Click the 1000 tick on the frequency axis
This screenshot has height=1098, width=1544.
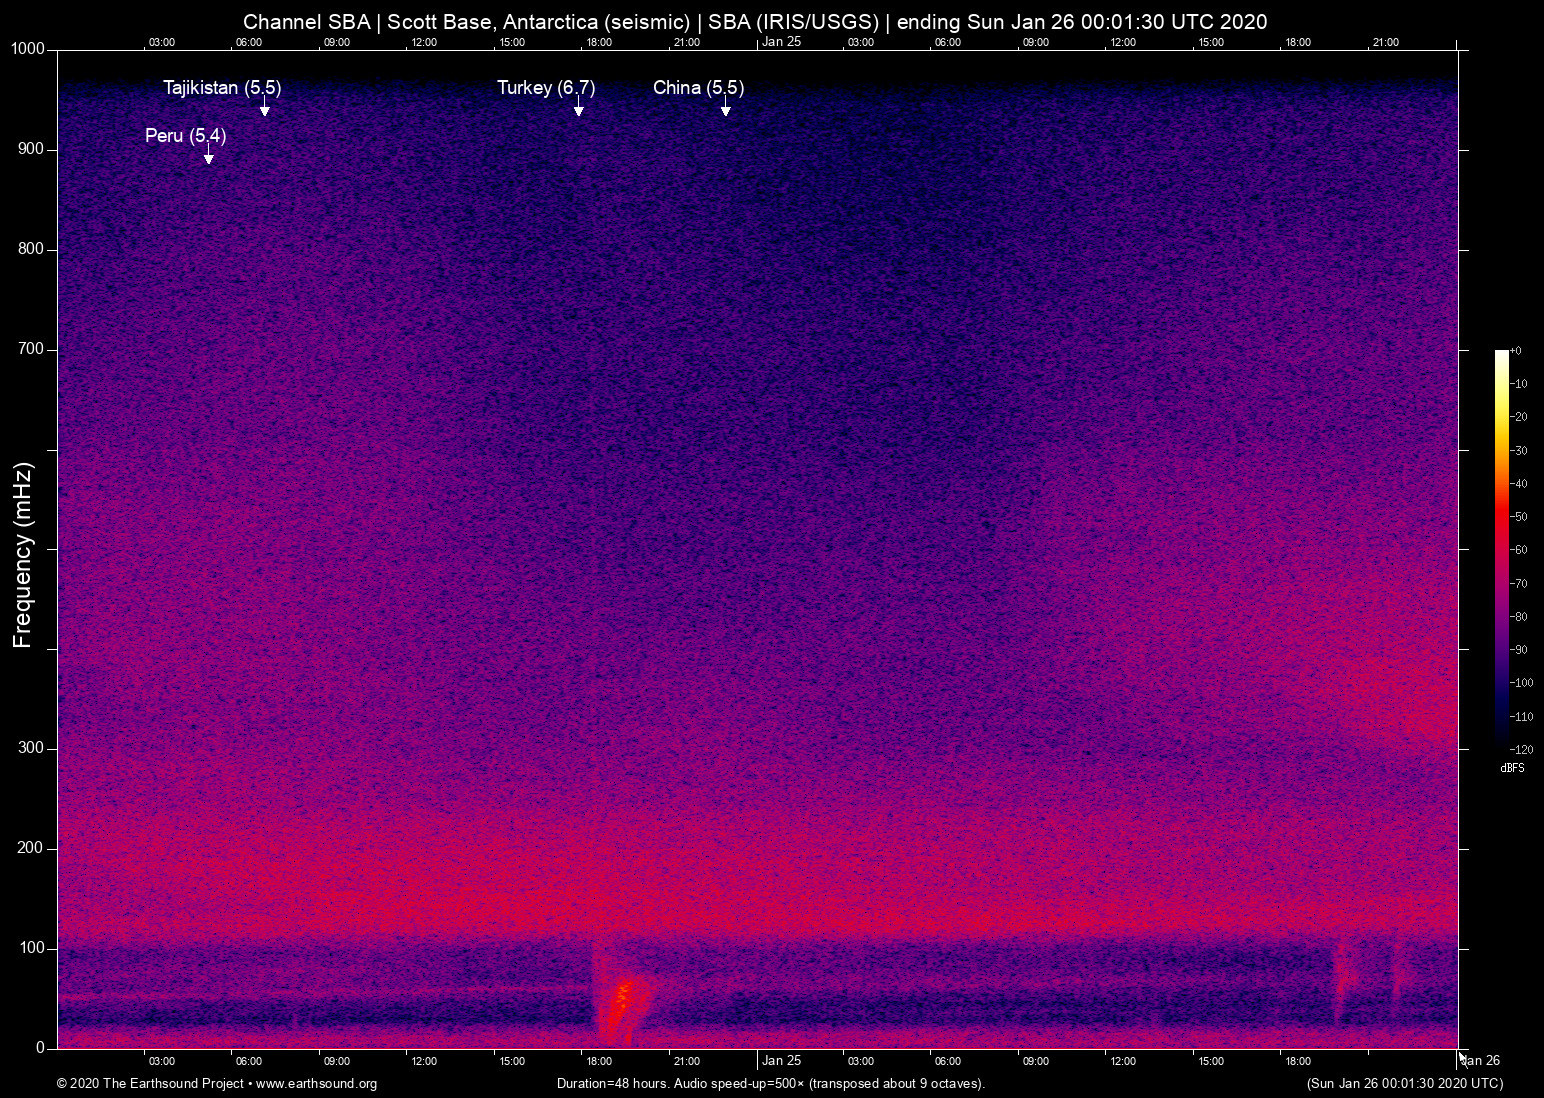(x=28, y=49)
